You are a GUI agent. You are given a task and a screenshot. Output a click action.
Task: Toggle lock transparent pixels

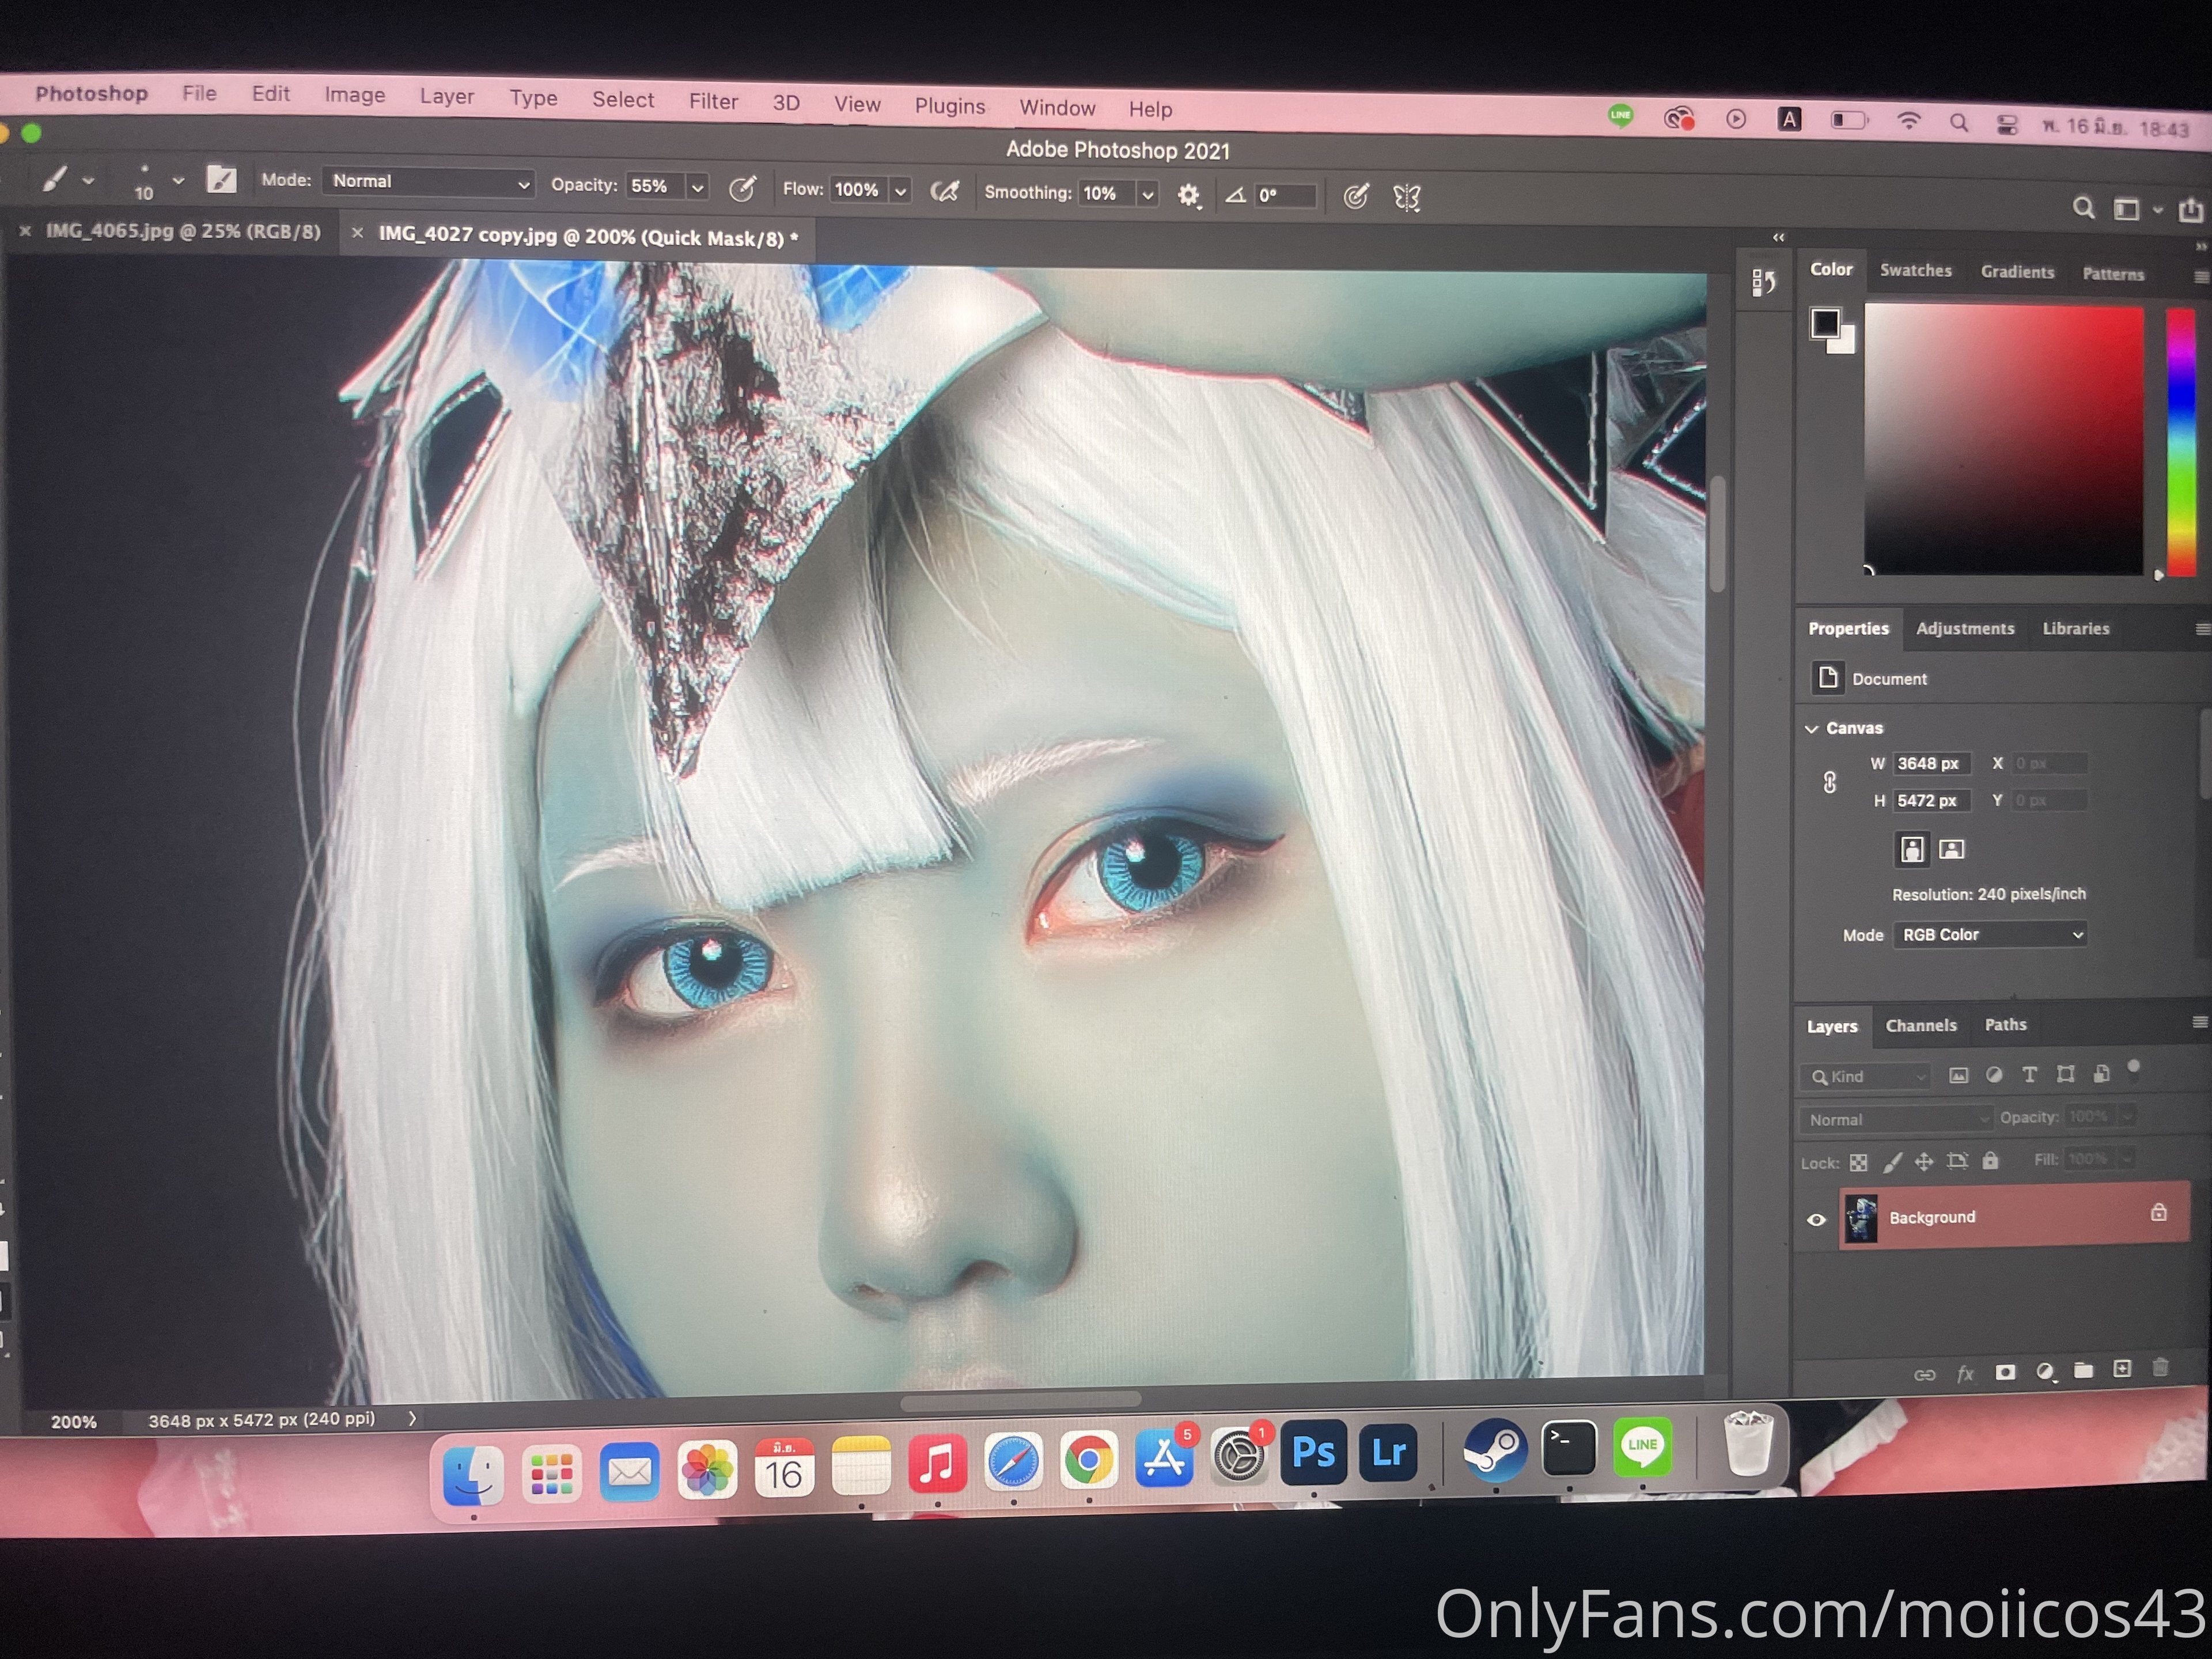point(1858,1163)
